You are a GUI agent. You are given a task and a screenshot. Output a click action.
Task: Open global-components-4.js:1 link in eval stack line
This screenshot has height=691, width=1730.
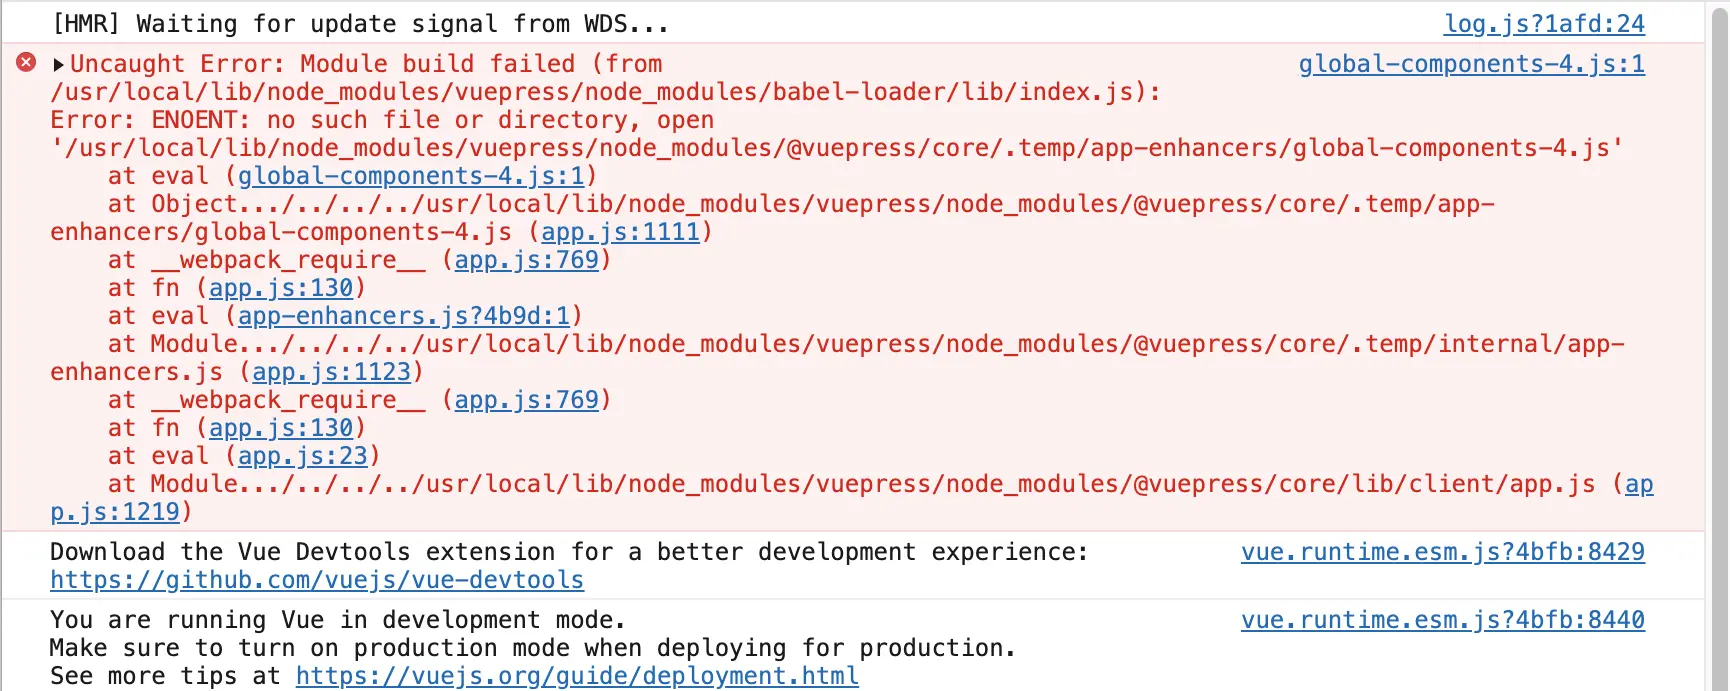pos(411,176)
